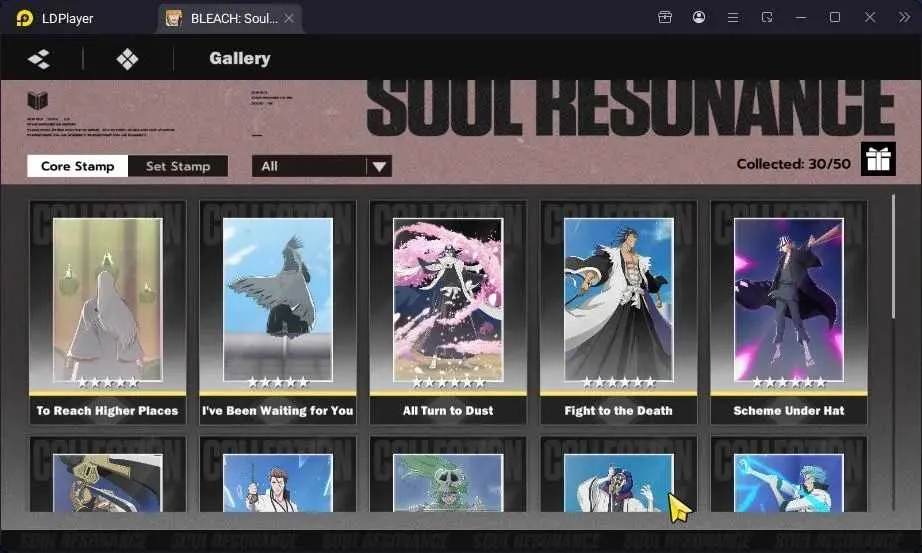Viewport: 922px width, 553px height.
Task: Select the Core Stamp tab
Action: tap(78, 166)
